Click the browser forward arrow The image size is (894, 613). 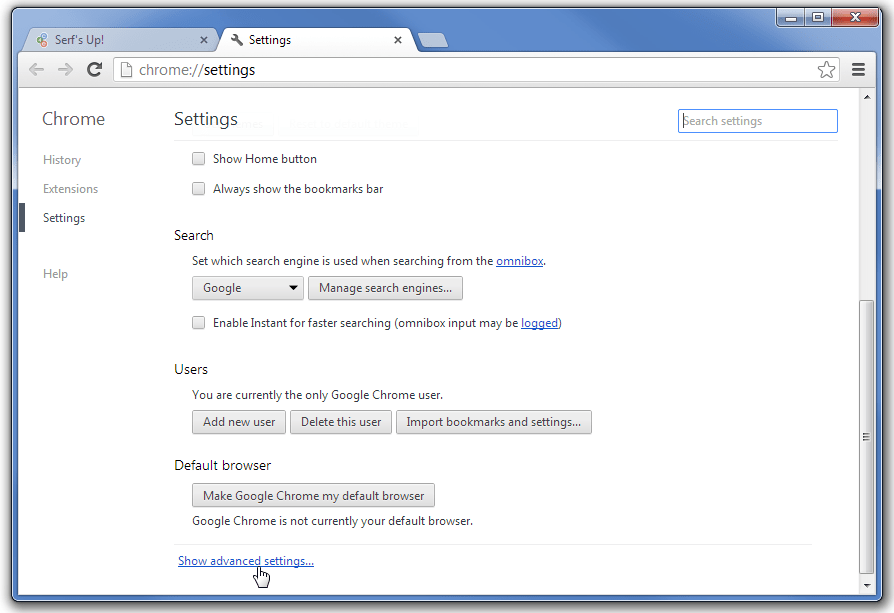click(x=66, y=70)
